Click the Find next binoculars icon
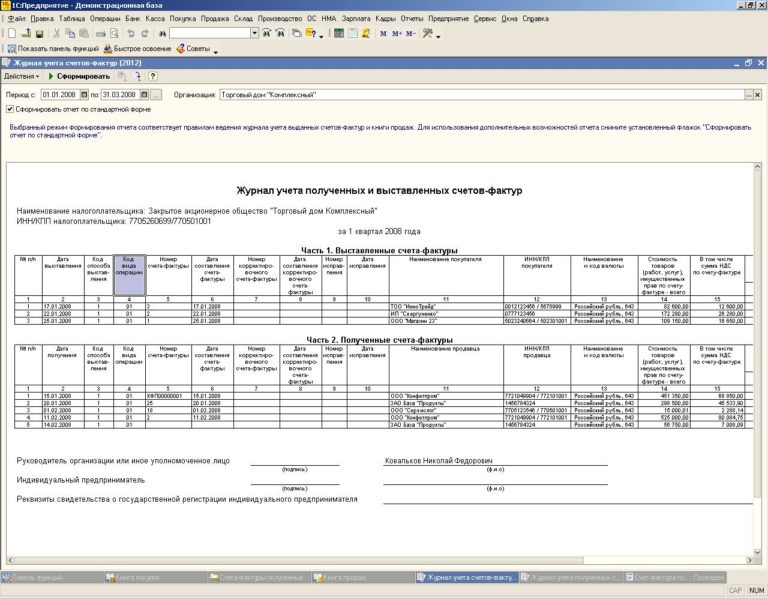 (266, 33)
